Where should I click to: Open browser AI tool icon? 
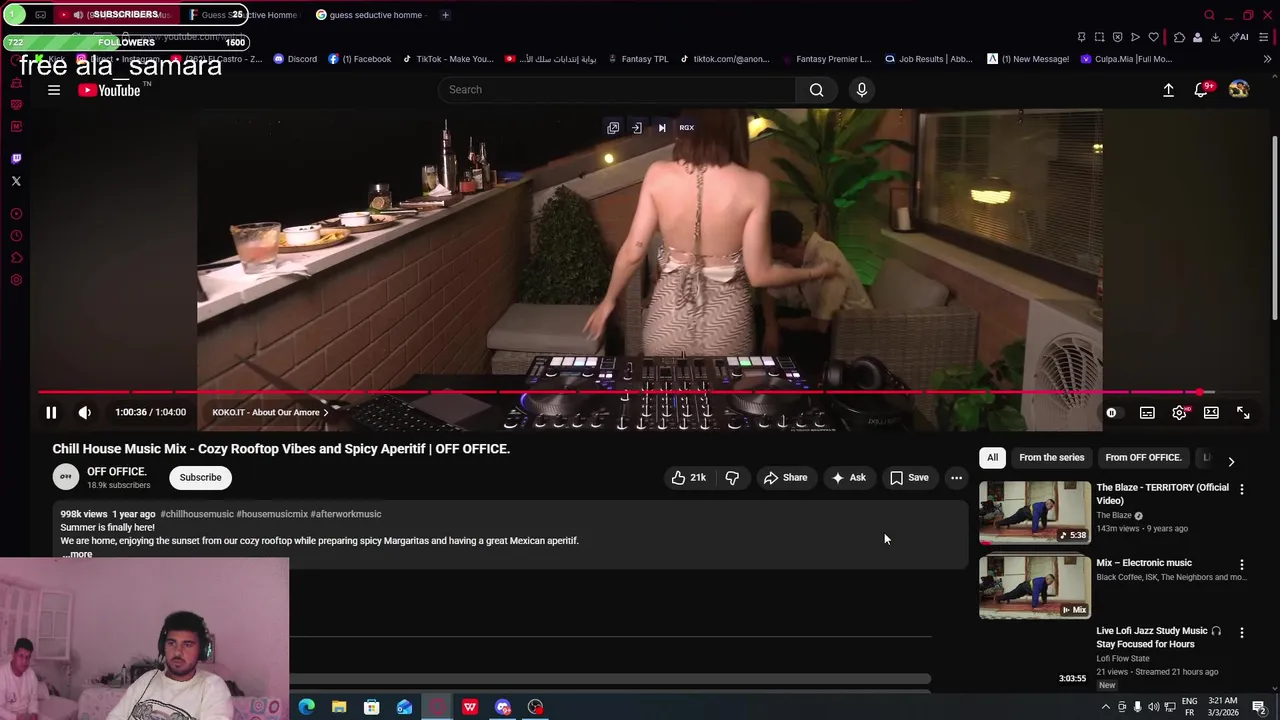click(x=1239, y=37)
